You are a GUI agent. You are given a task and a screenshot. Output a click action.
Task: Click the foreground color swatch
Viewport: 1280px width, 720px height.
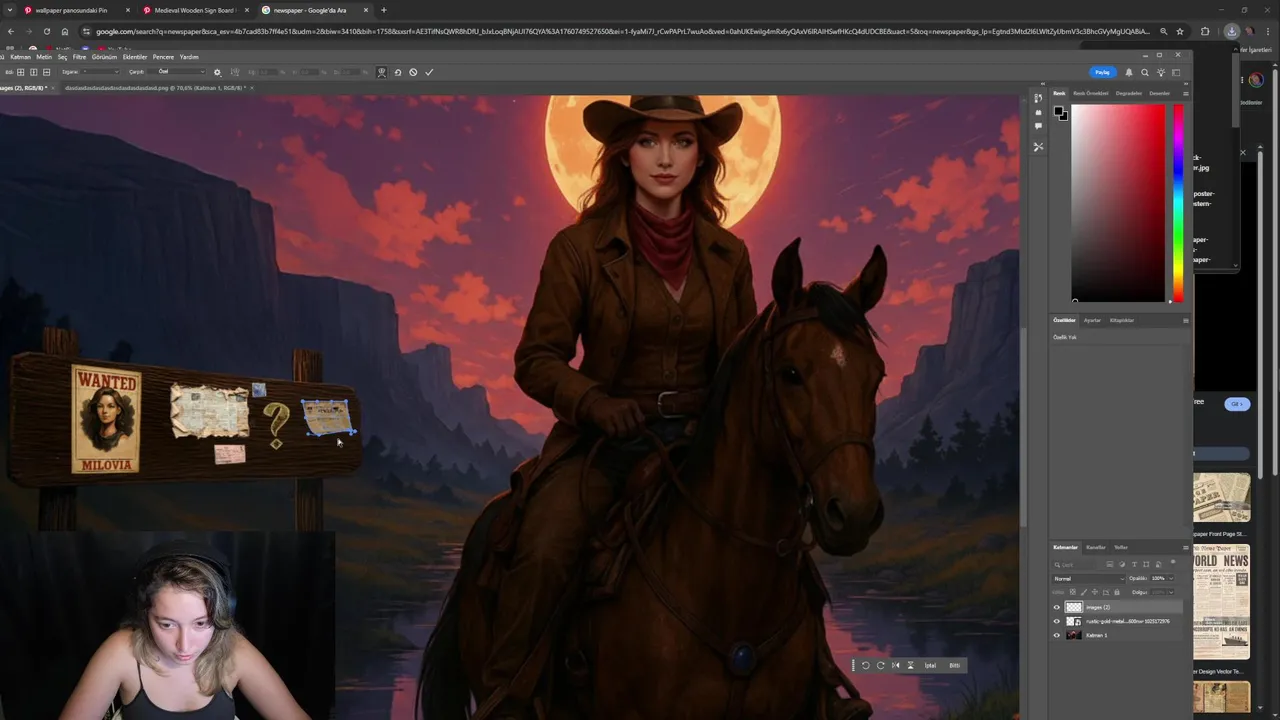(x=1058, y=112)
